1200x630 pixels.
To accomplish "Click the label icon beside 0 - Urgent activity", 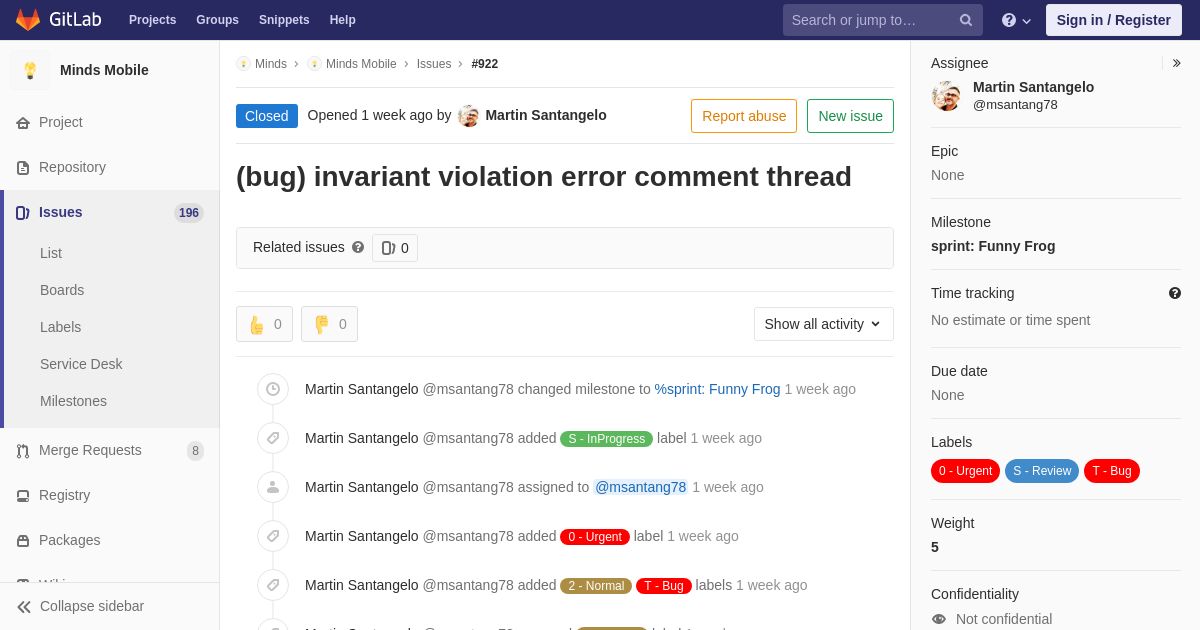I will coord(273,536).
